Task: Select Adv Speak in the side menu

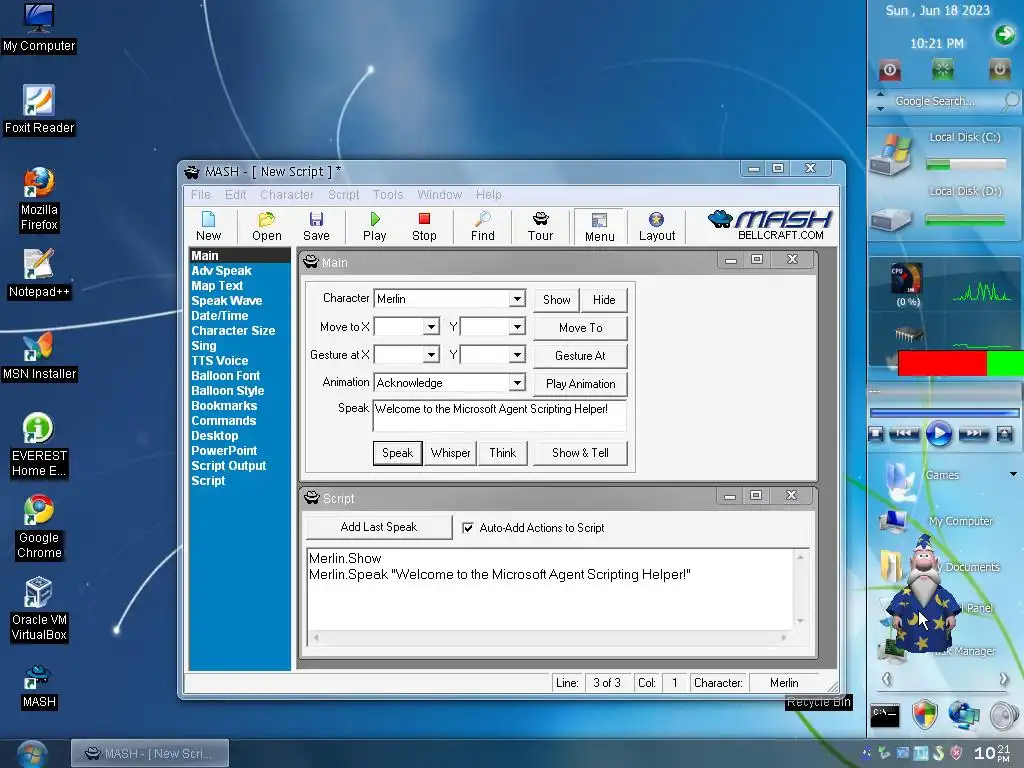Action: click(221, 270)
